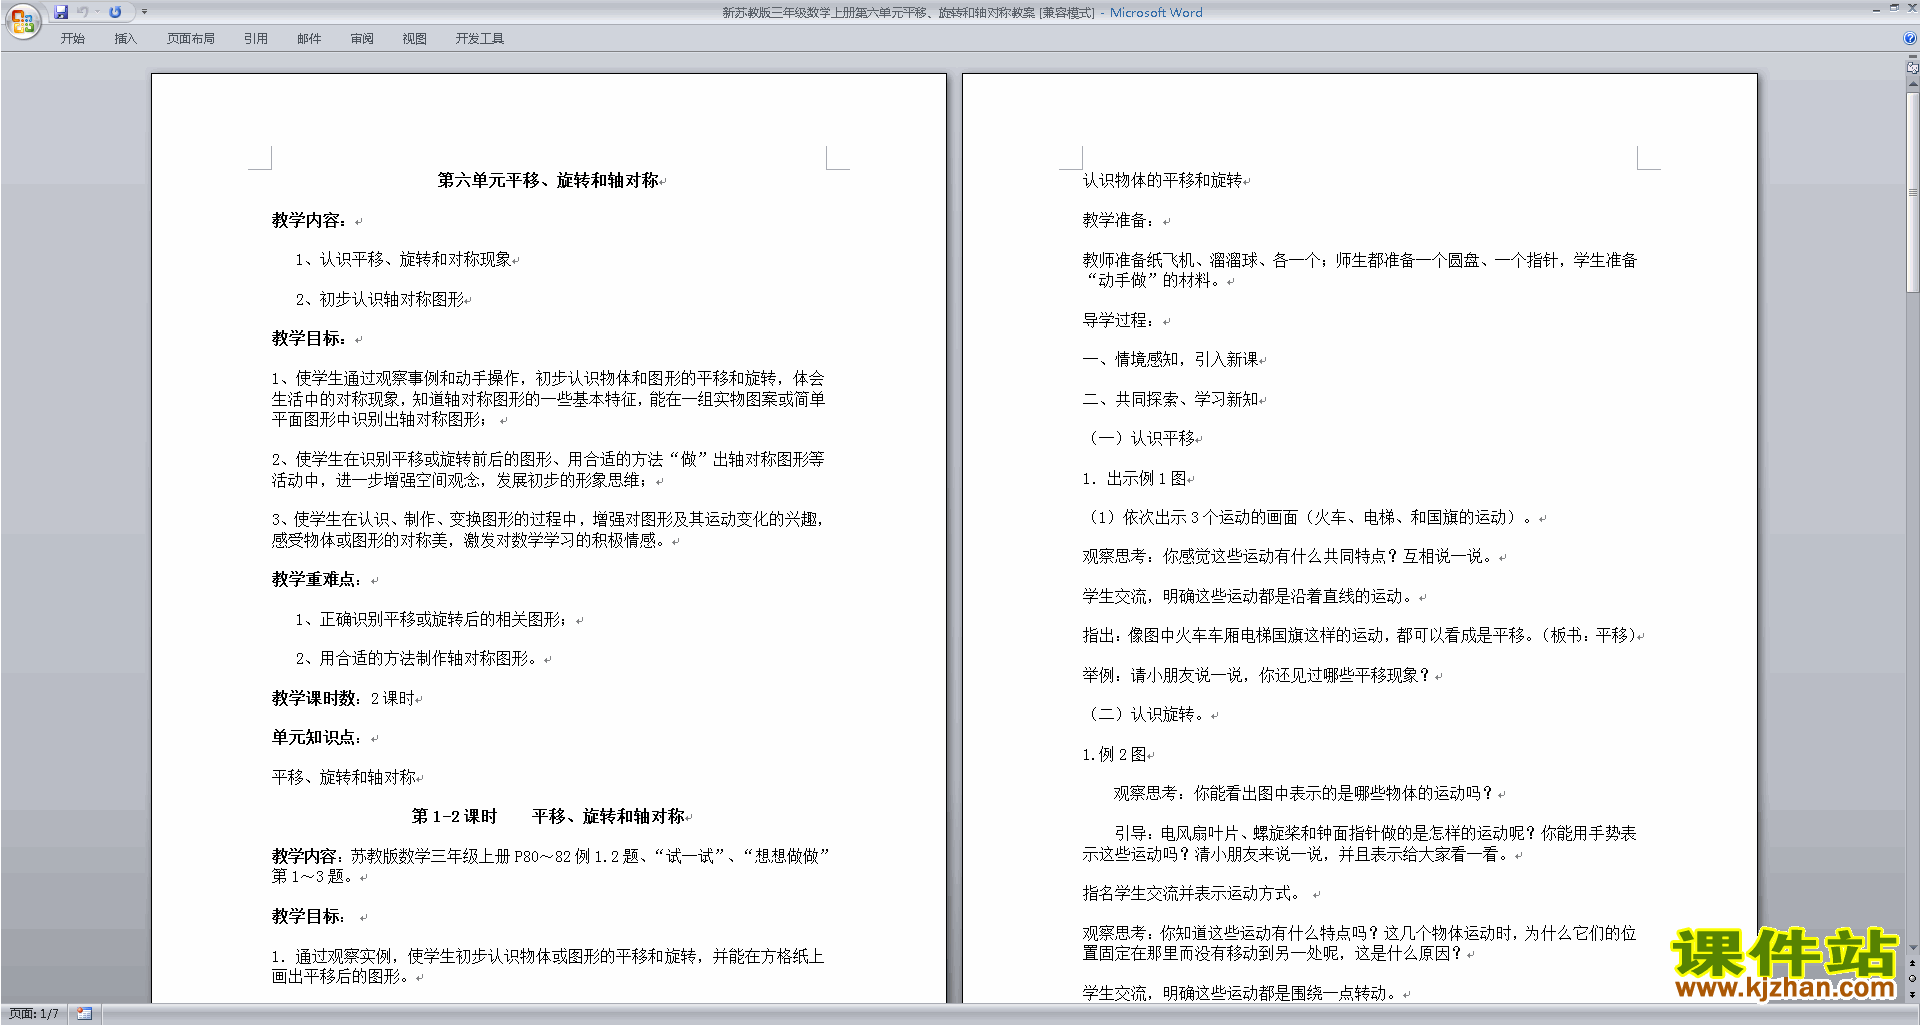Viewport: 1920px width, 1025px height.
Task: Click the 页面: 1/7 status bar indicator
Action: click(x=34, y=1014)
